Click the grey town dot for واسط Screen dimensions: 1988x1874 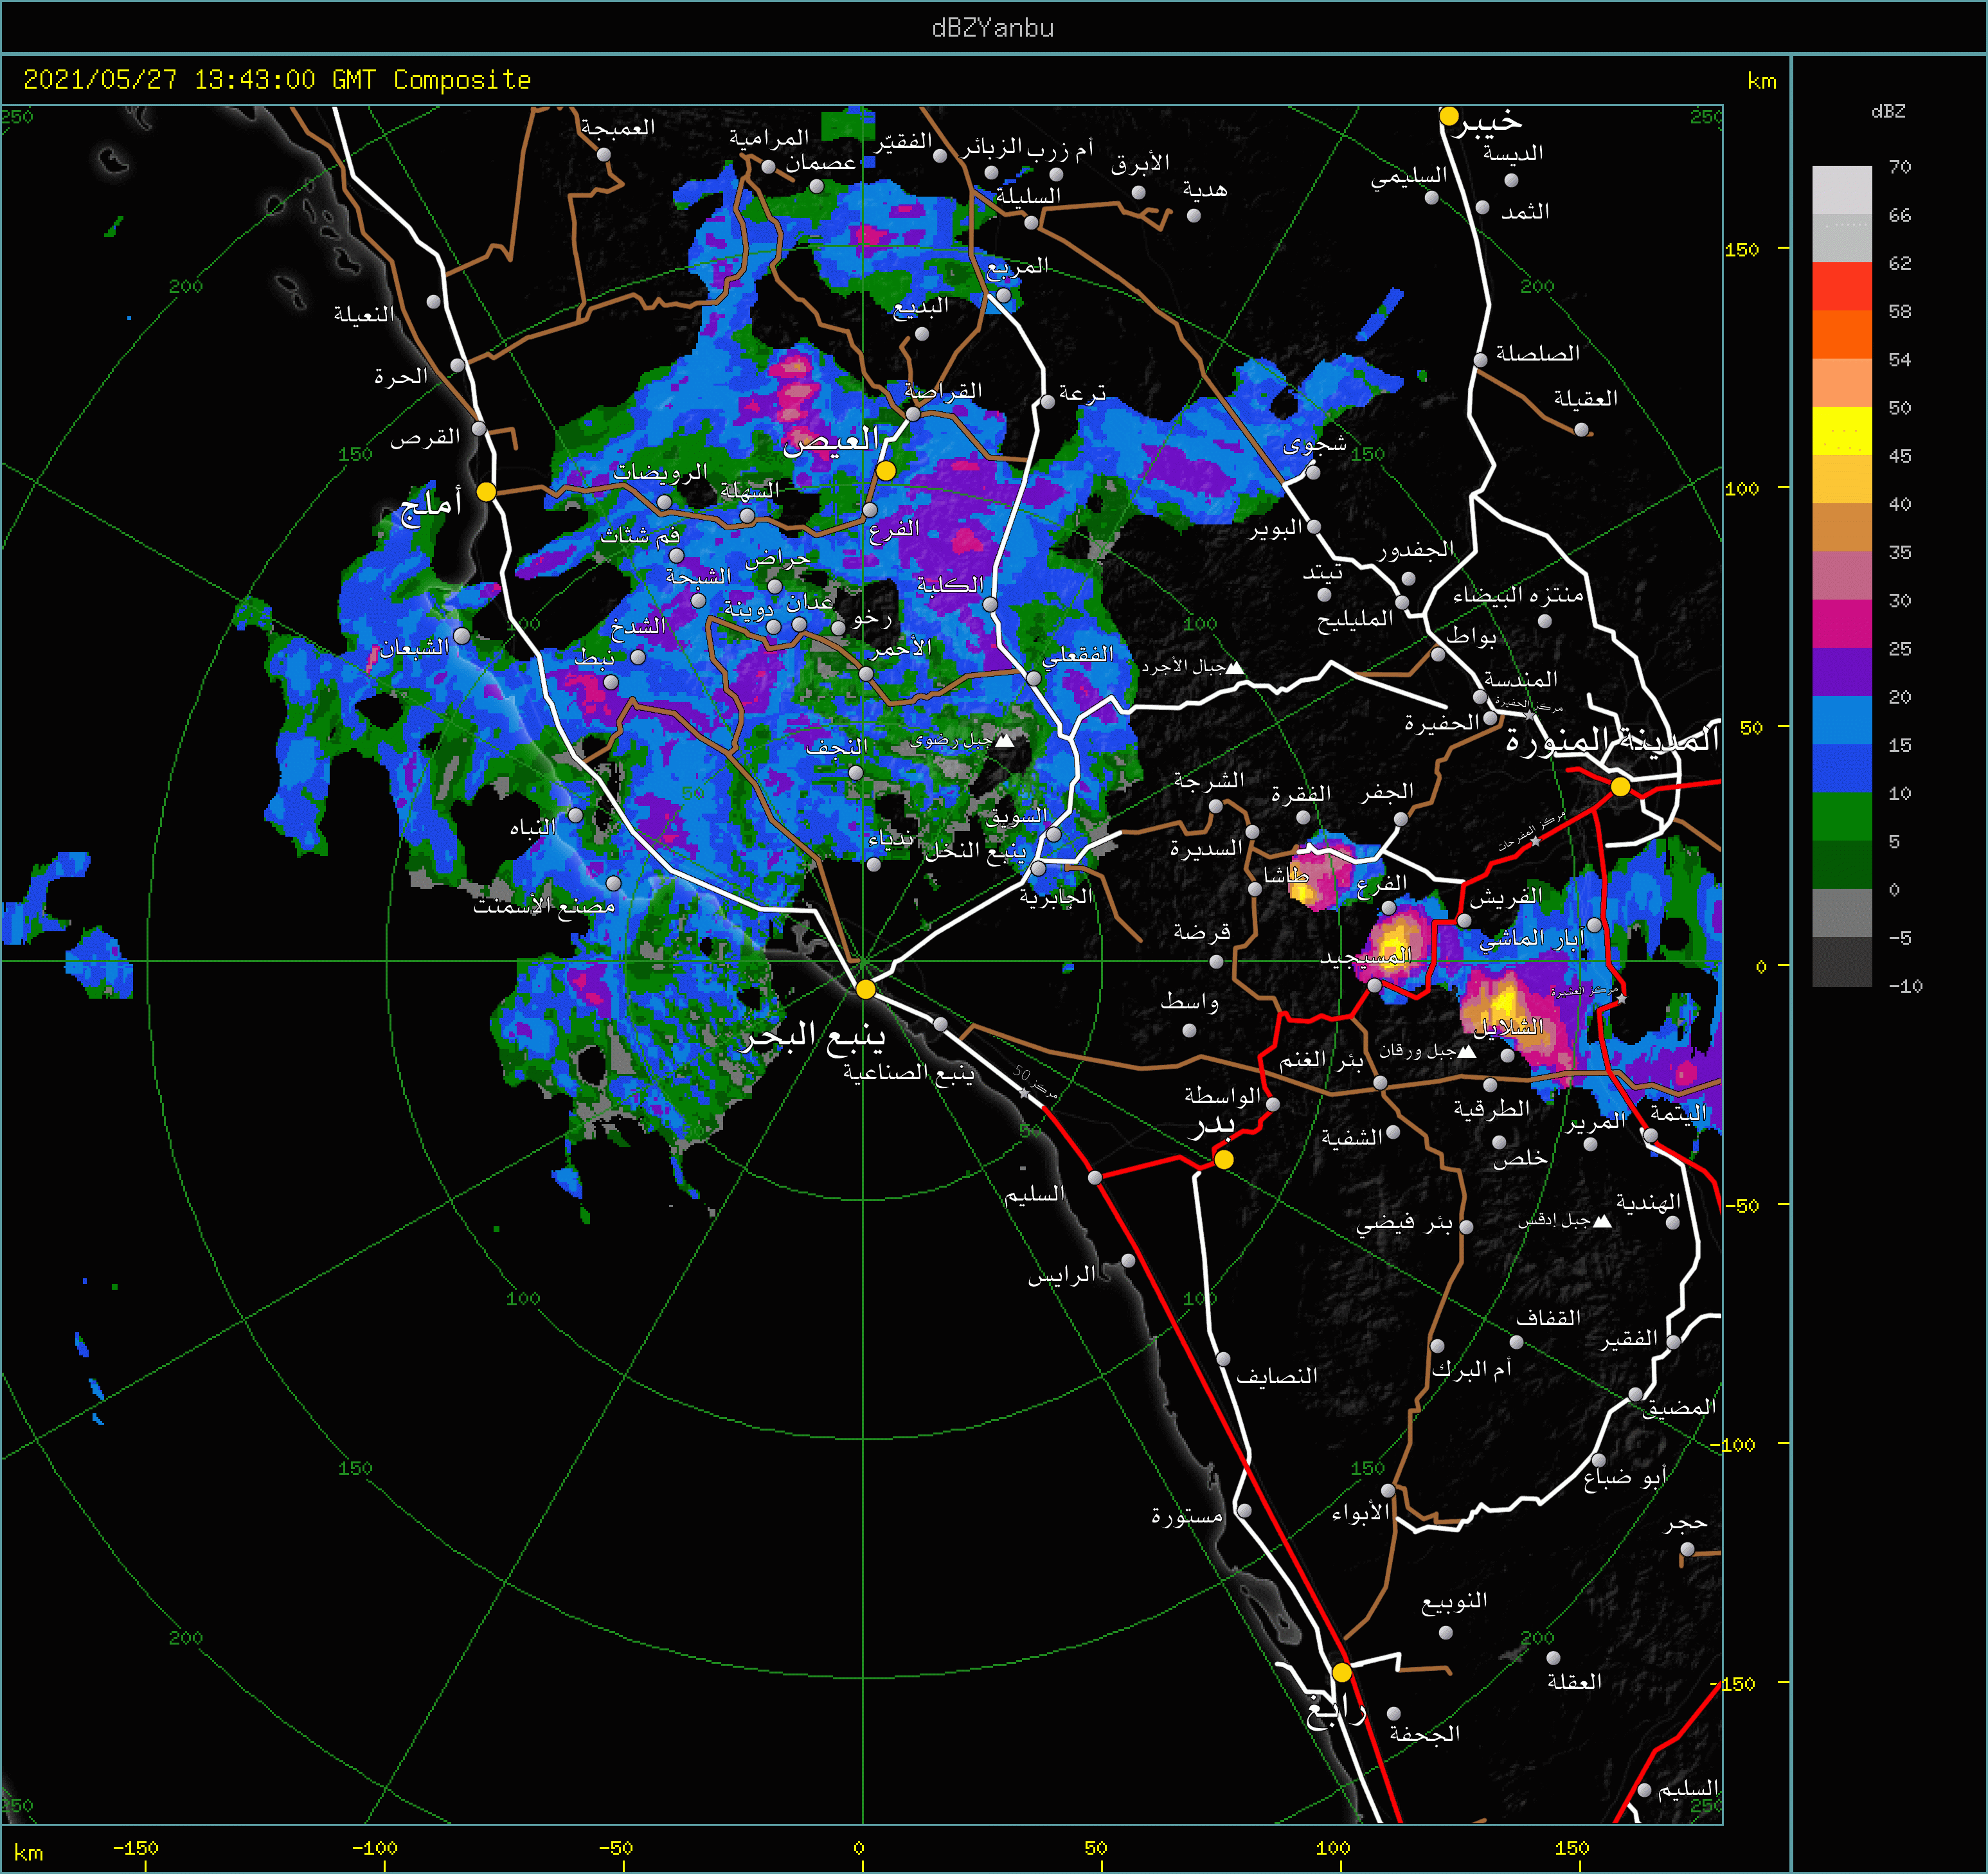click(1189, 1030)
